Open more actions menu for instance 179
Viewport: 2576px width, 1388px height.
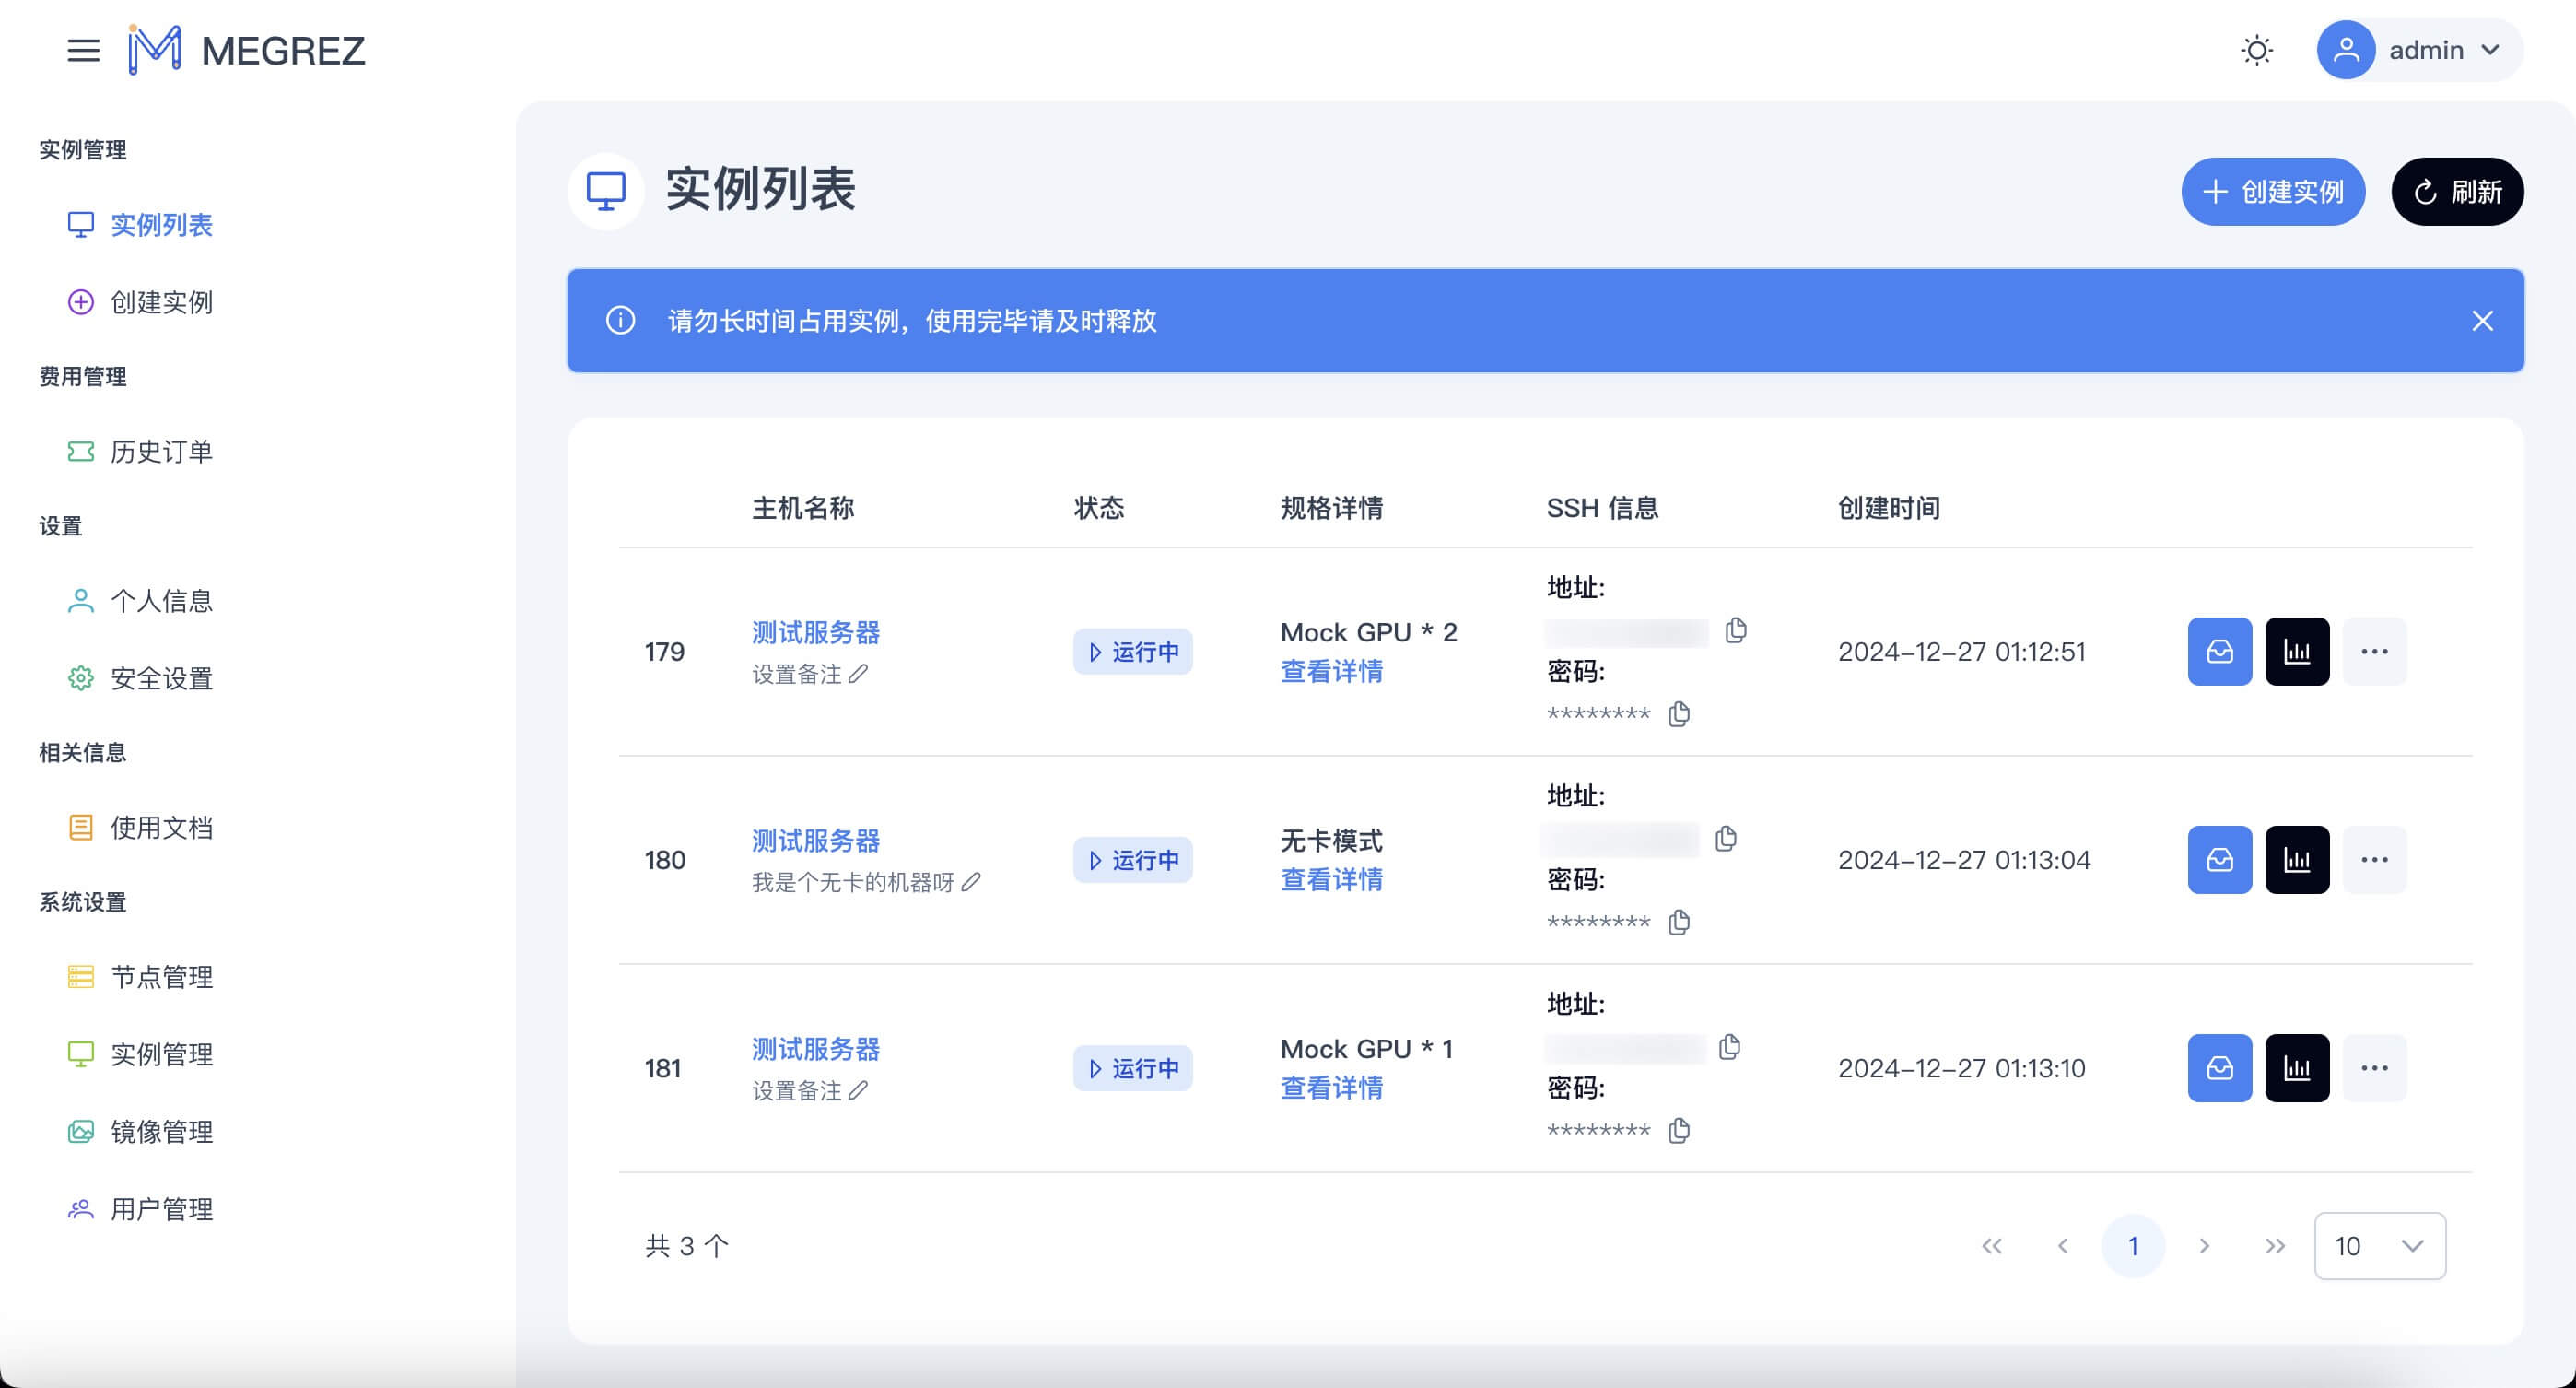tap(2374, 652)
